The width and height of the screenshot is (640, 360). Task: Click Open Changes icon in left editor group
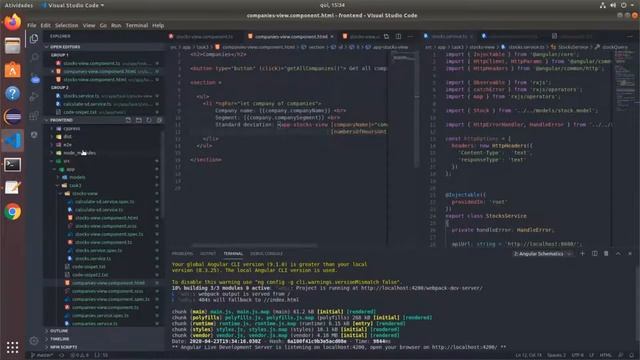[387, 36]
